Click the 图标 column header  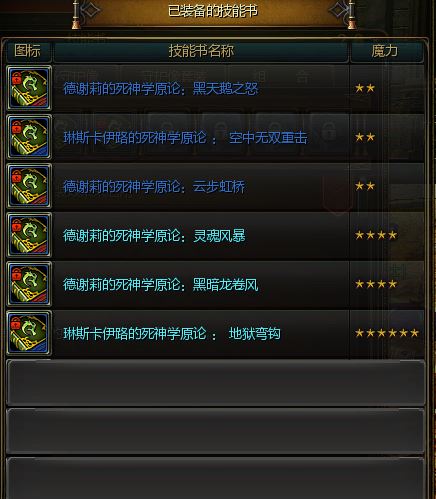(28, 51)
